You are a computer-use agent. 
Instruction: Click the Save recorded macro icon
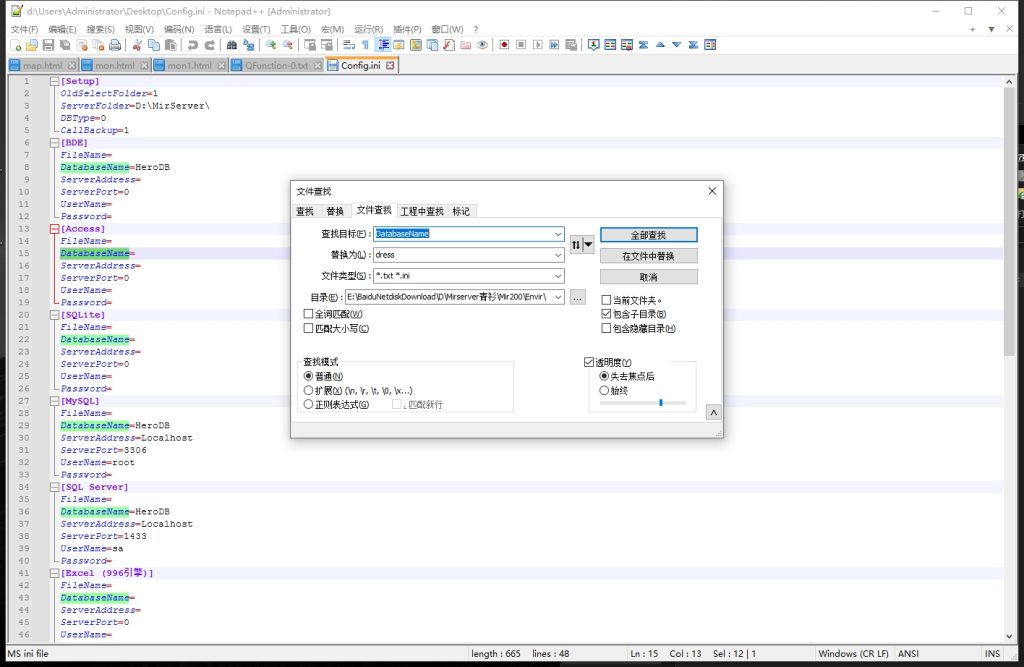click(x=571, y=45)
